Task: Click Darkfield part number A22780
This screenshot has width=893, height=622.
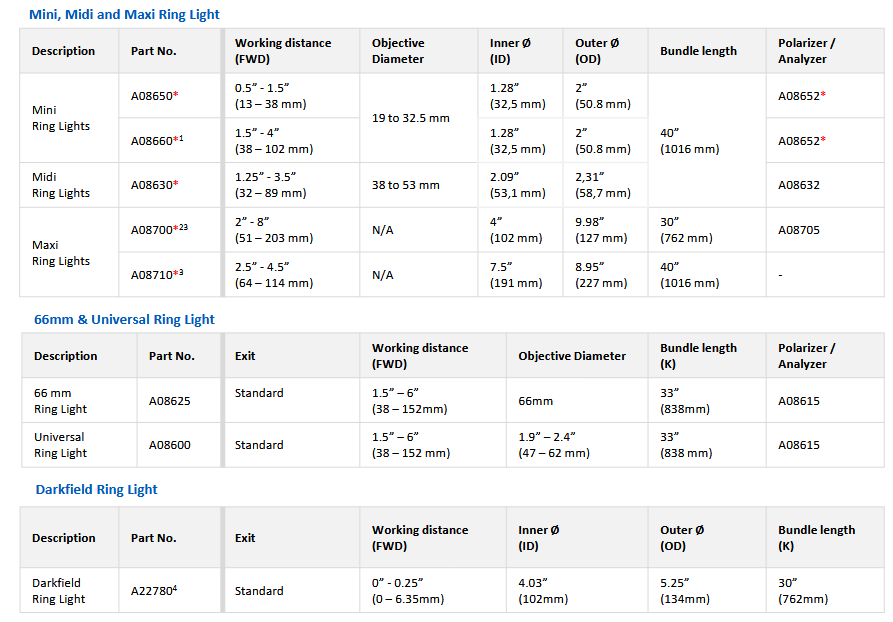Action: coord(152,591)
